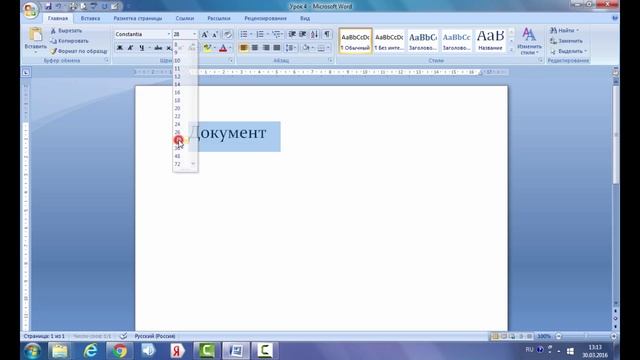Open paragraph dialog launcher in Абзац group
The image size is (640, 360).
point(330,60)
